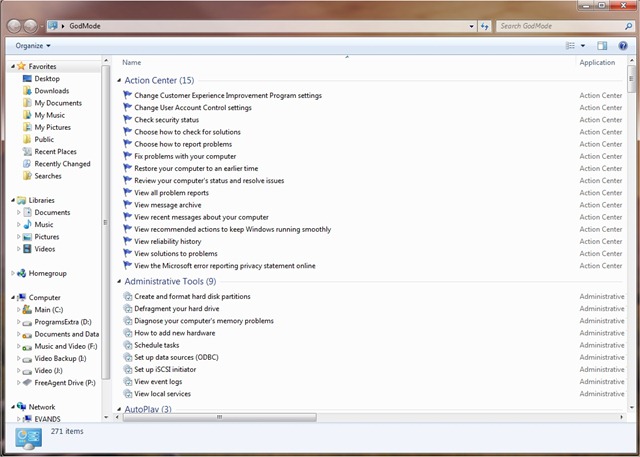Collapse the Administrative Tools group
Screen dimensions: 640x457
point(119,282)
